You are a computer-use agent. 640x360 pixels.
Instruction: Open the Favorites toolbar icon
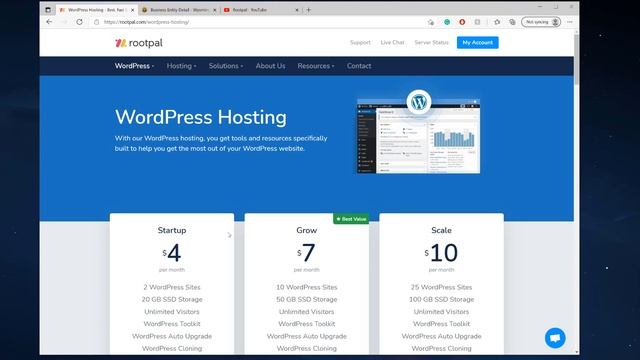click(x=497, y=22)
